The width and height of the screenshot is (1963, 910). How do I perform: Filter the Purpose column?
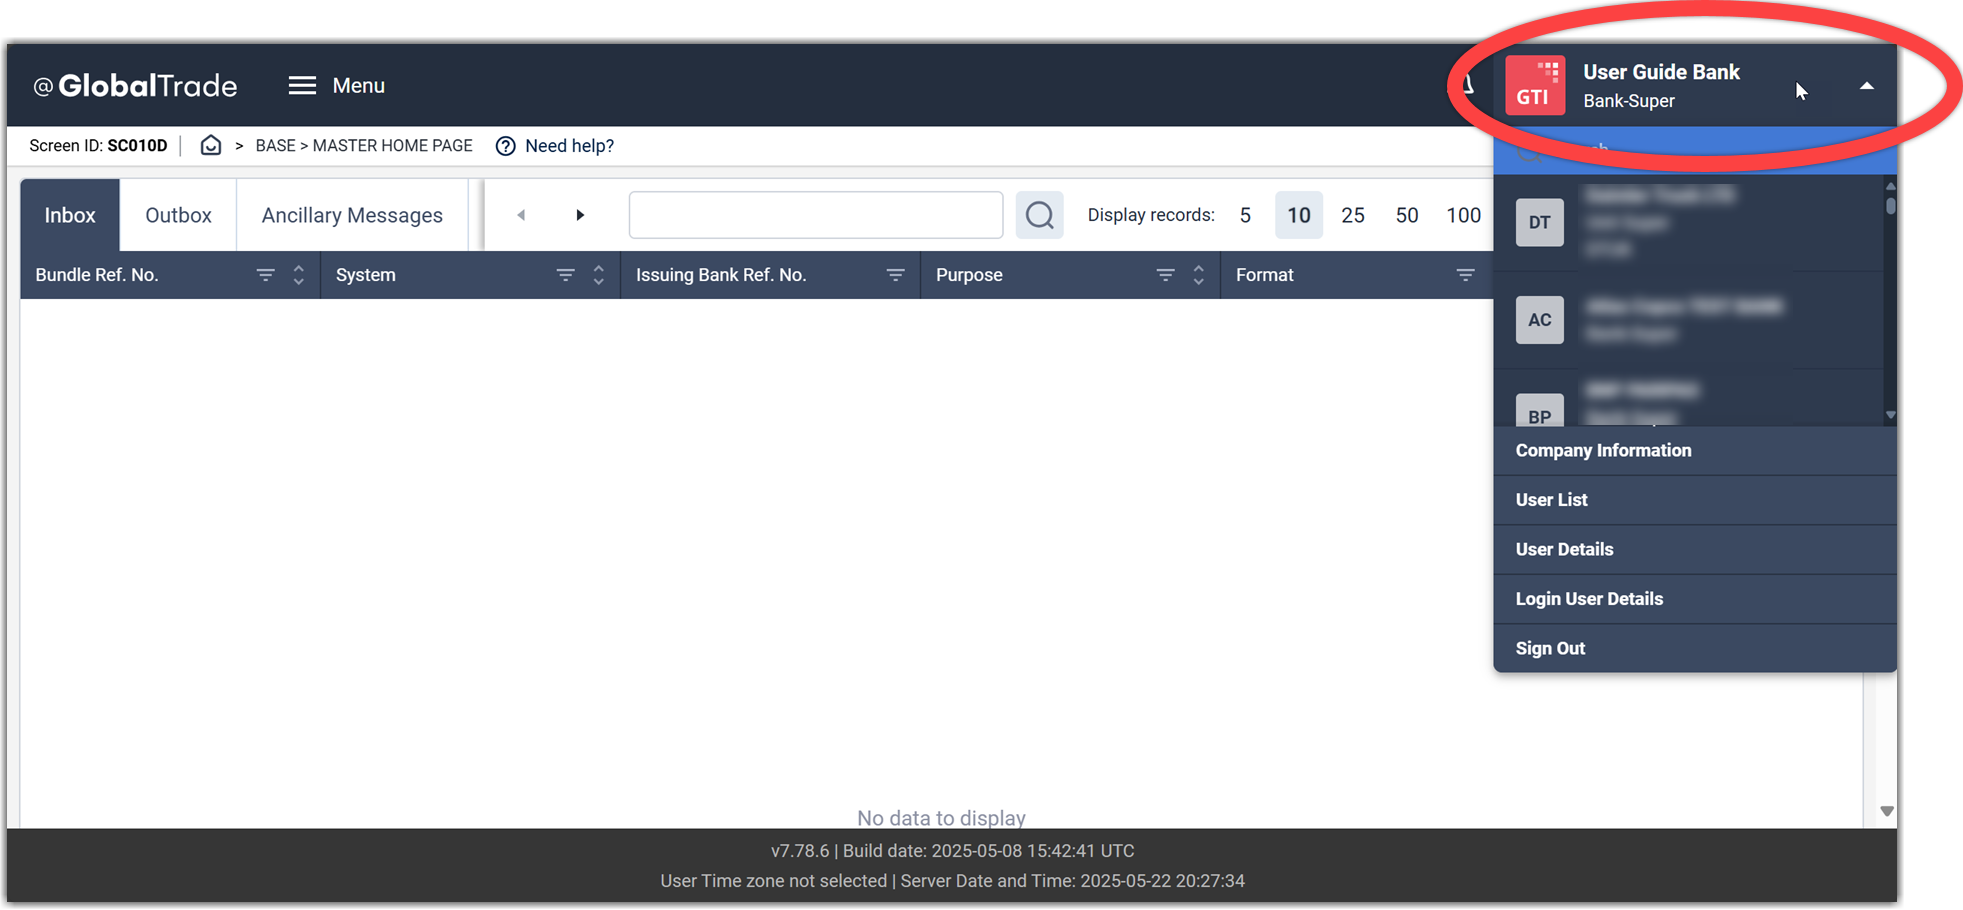[1165, 275]
